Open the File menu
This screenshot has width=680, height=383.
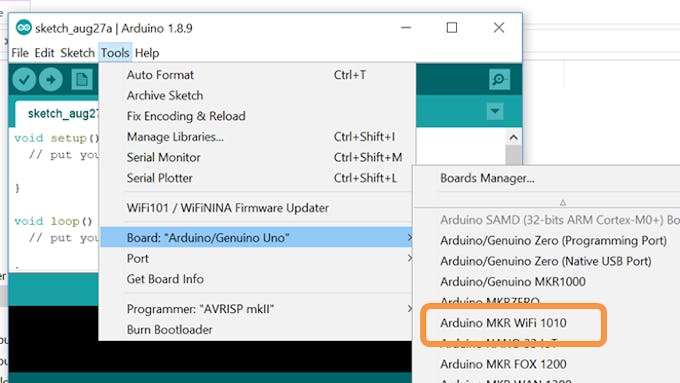[x=20, y=53]
